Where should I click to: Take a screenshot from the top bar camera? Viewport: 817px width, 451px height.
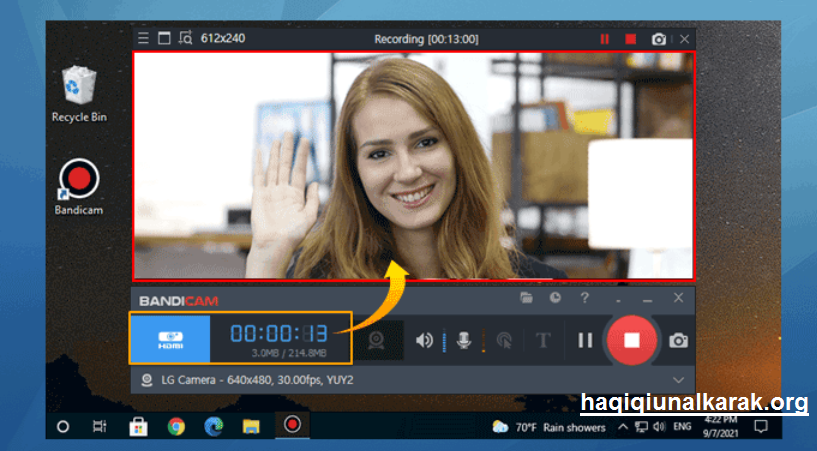tap(659, 39)
